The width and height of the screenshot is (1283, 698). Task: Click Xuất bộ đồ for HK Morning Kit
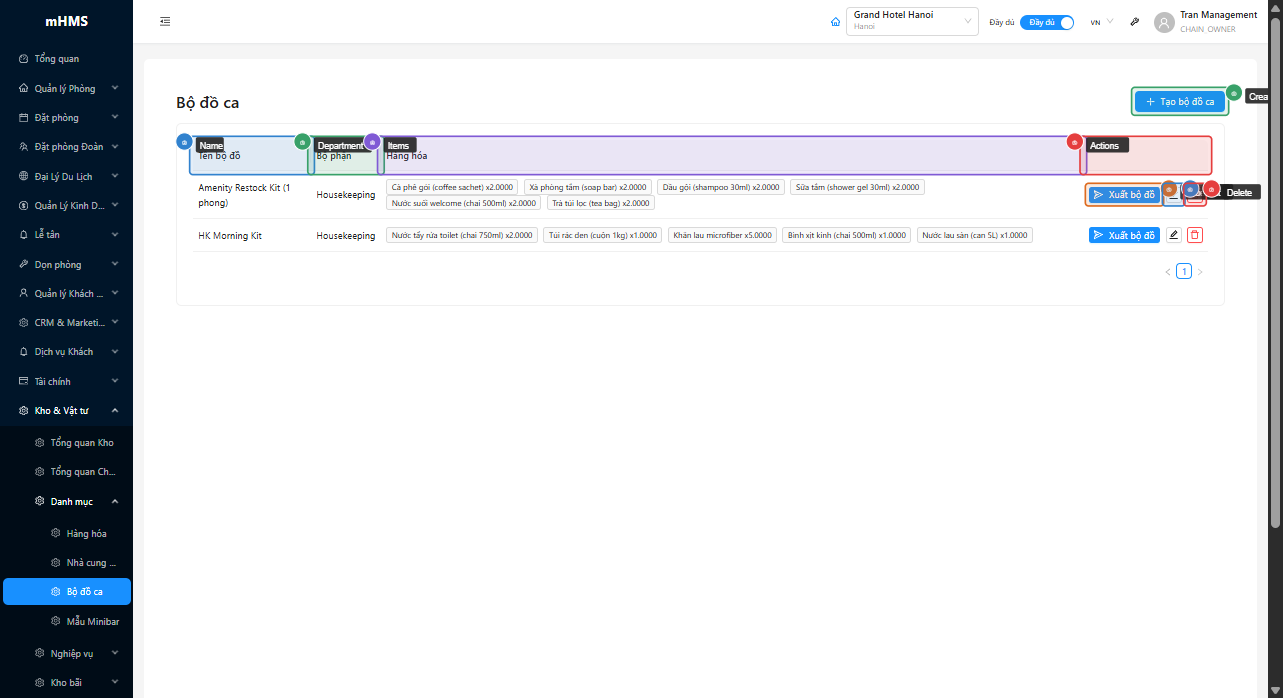pyautogui.click(x=1124, y=235)
